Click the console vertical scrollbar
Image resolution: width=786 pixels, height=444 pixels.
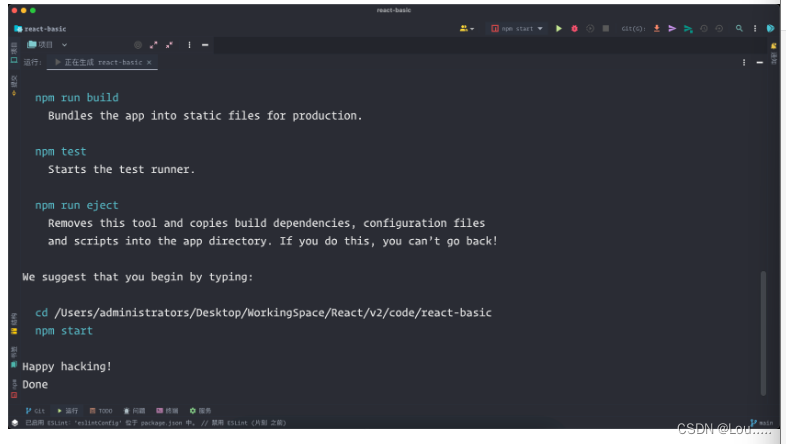click(x=763, y=333)
